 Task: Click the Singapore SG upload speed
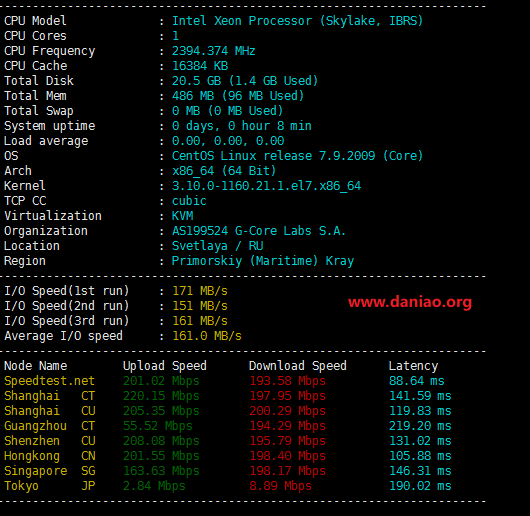click(161, 471)
